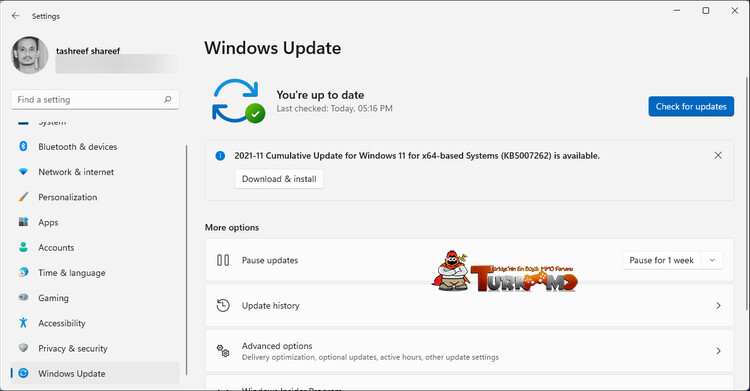This screenshot has height=391, width=750.
Task: Click the Accounts person icon
Action: click(x=23, y=247)
